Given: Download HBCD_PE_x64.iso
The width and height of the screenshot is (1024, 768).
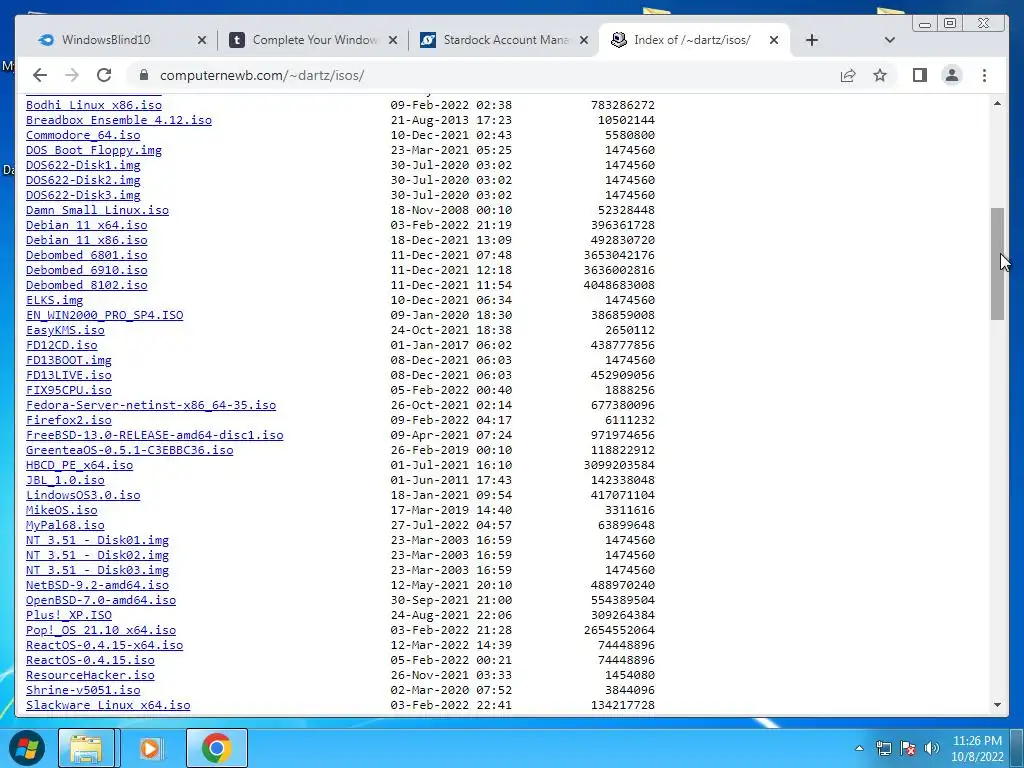Looking at the screenshot, I should click(x=80, y=465).
